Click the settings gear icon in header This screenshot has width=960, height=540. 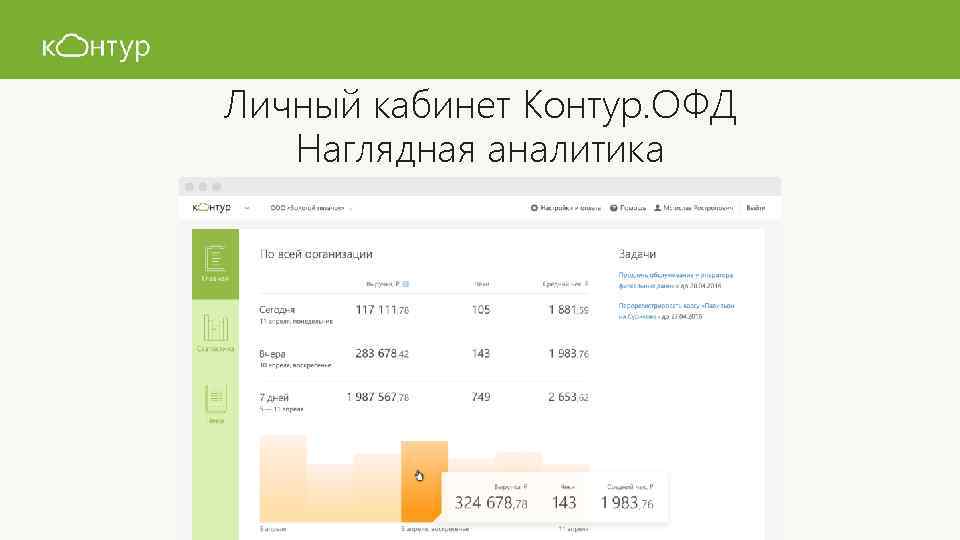(x=534, y=208)
